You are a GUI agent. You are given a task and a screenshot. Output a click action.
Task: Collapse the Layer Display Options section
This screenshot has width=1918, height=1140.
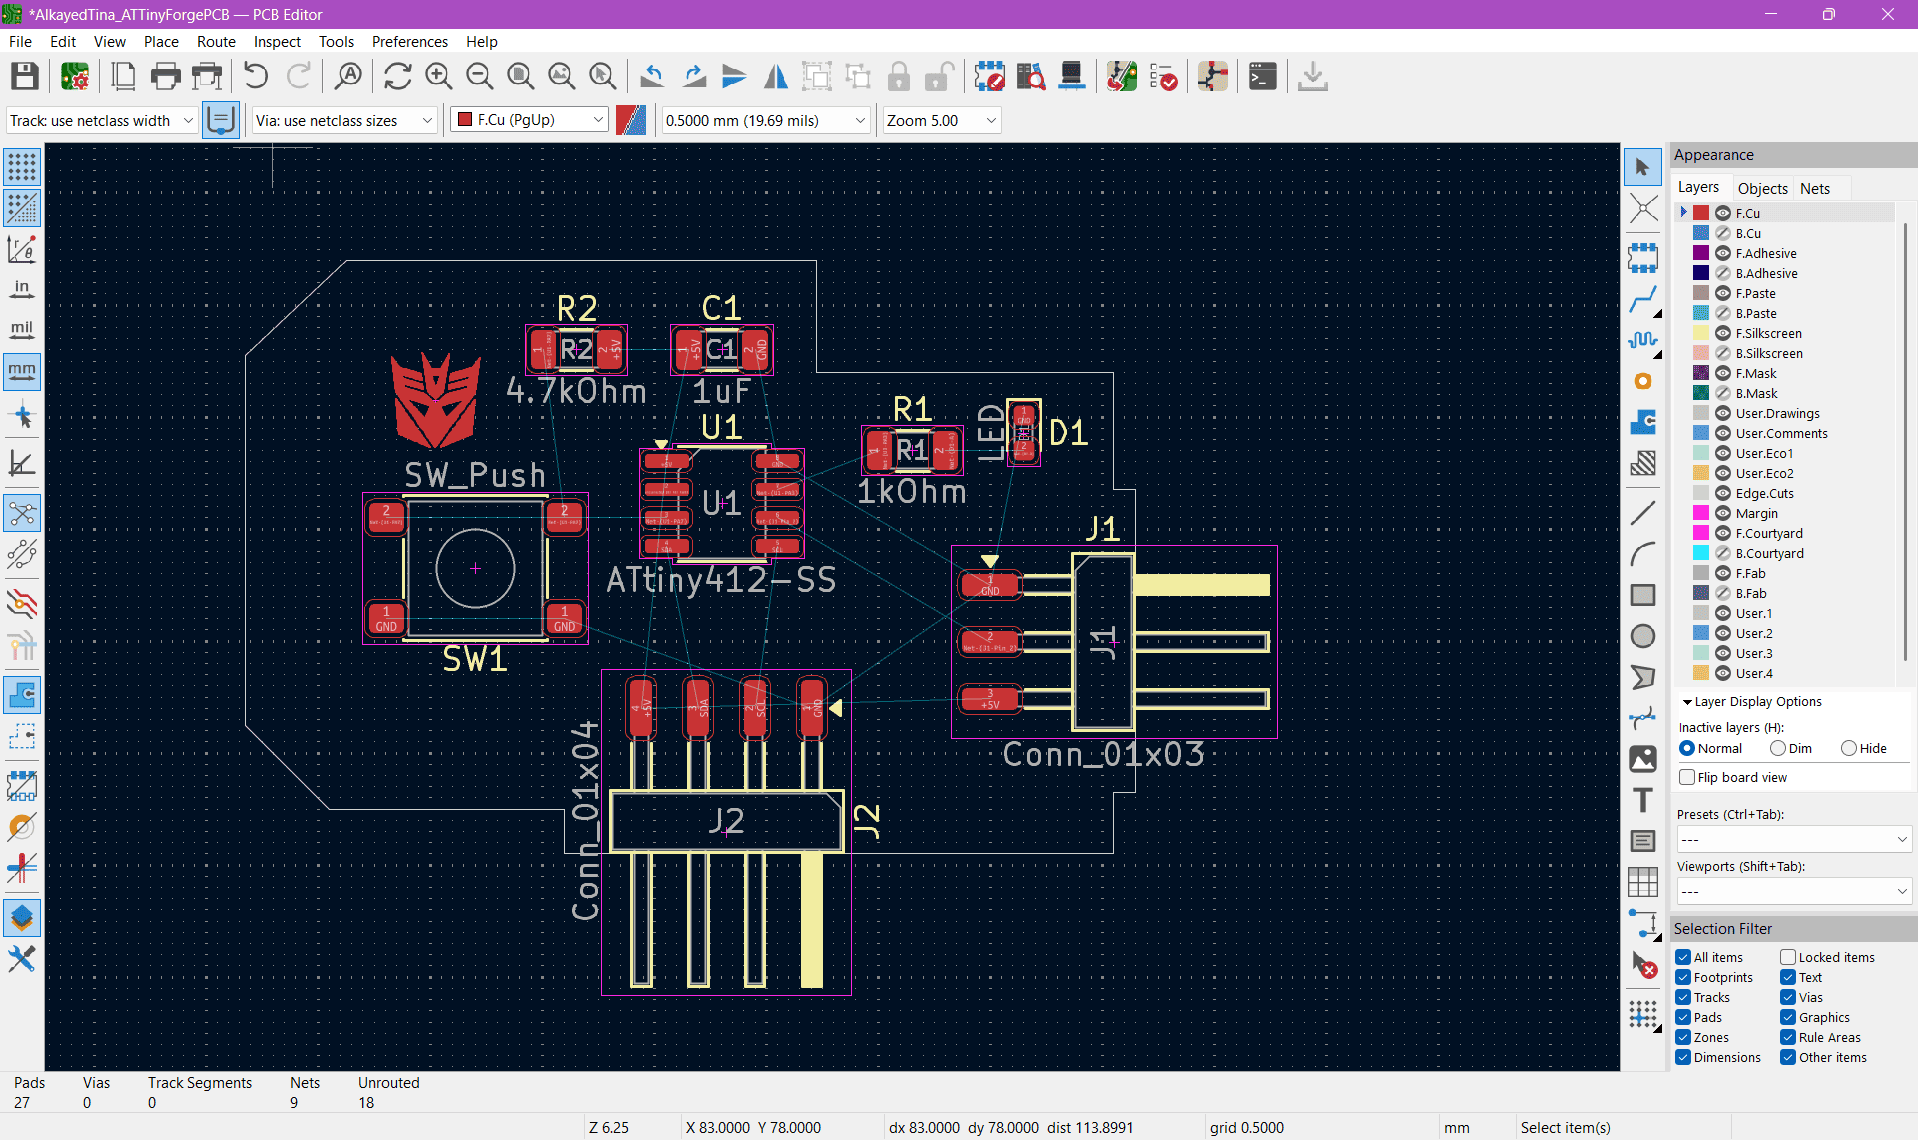[1686, 701]
